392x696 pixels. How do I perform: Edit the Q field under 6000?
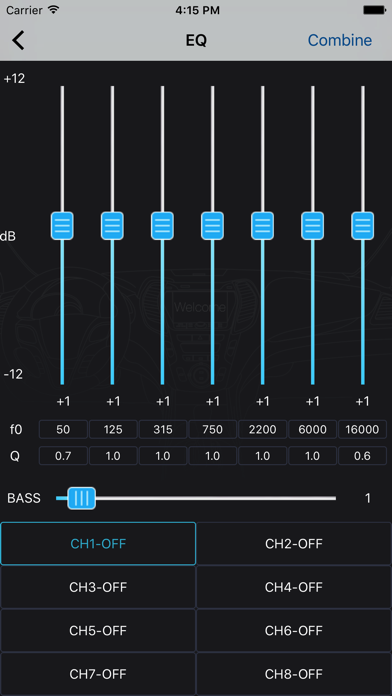tap(313, 456)
